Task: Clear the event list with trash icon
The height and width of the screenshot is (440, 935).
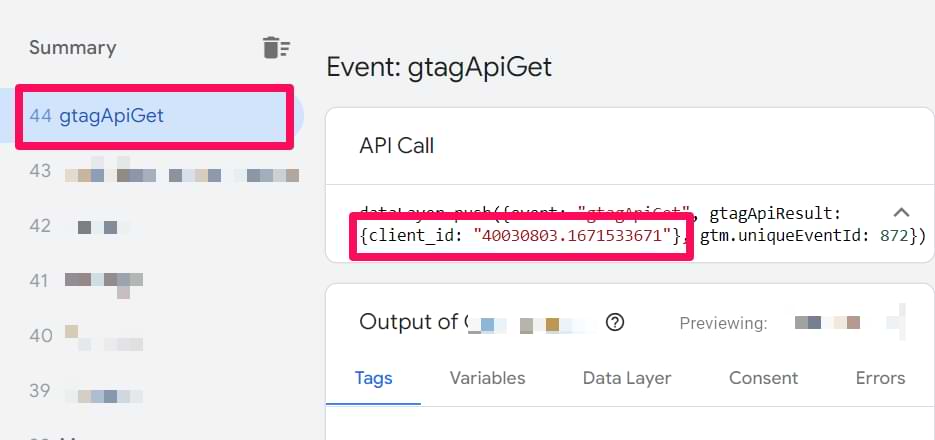Action: pos(275,48)
